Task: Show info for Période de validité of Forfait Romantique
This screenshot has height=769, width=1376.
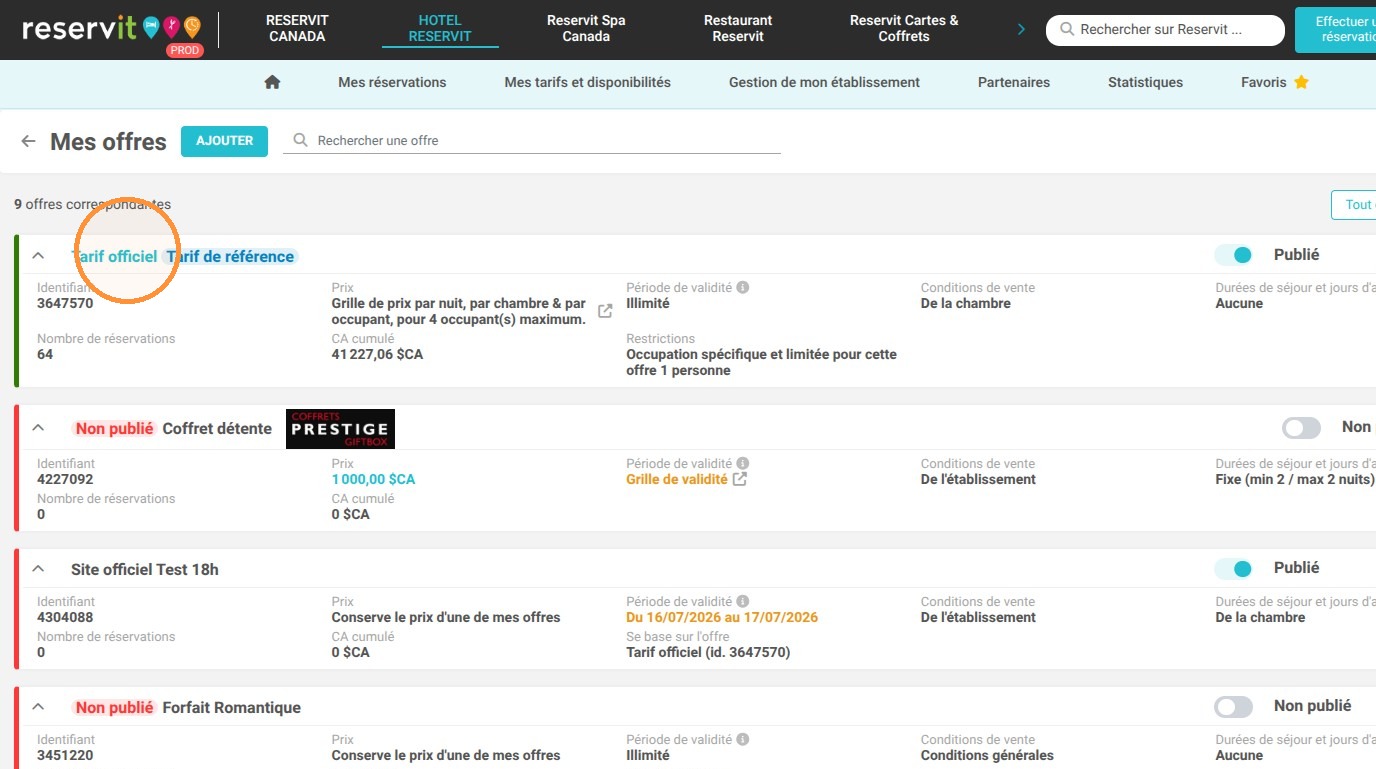Action: tap(743, 739)
